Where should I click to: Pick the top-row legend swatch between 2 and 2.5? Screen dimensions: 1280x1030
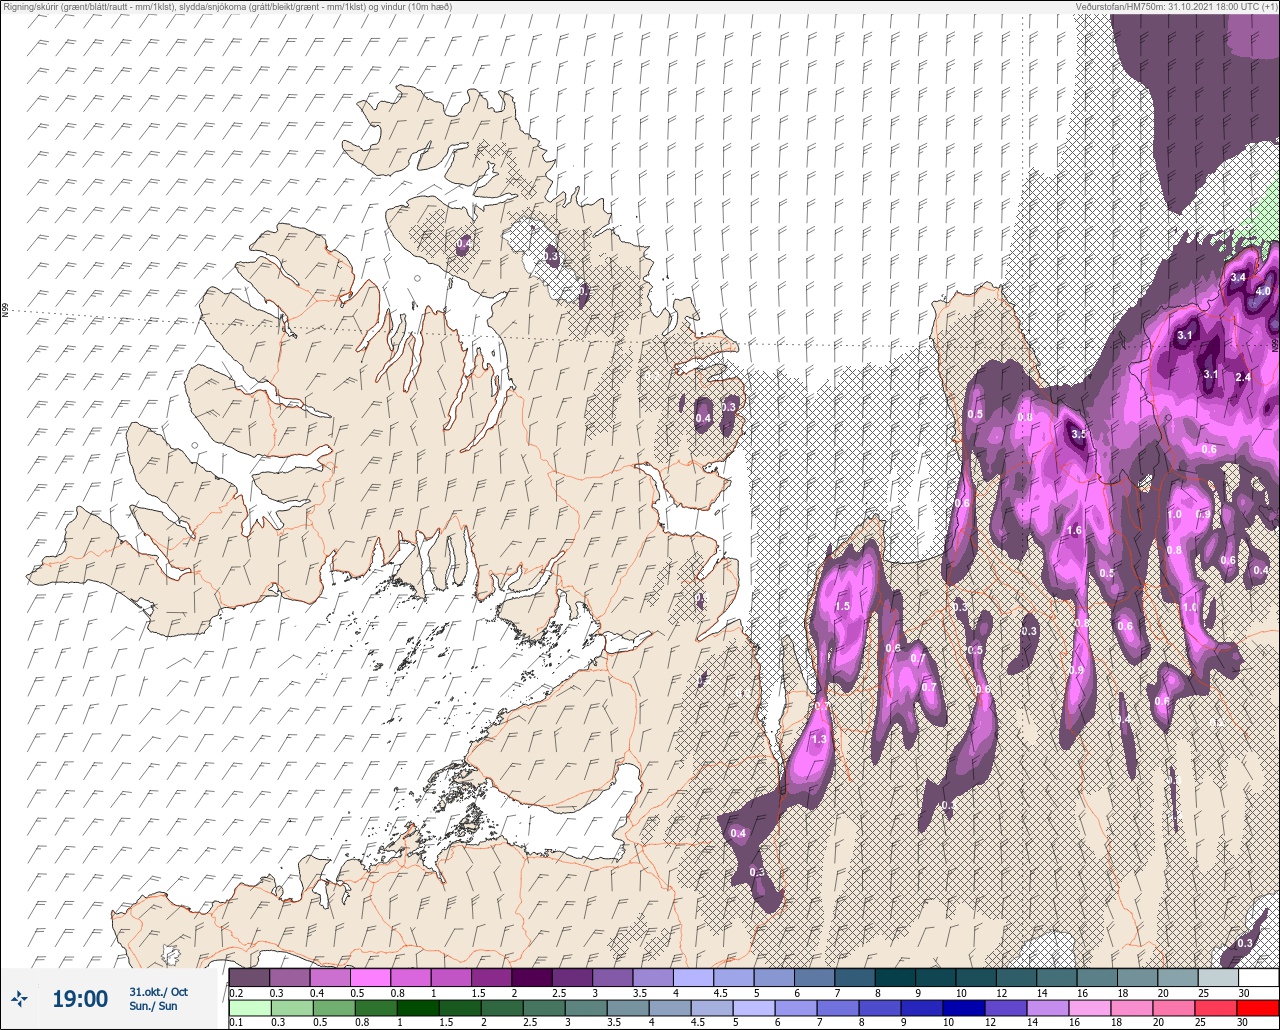(x=532, y=977)
